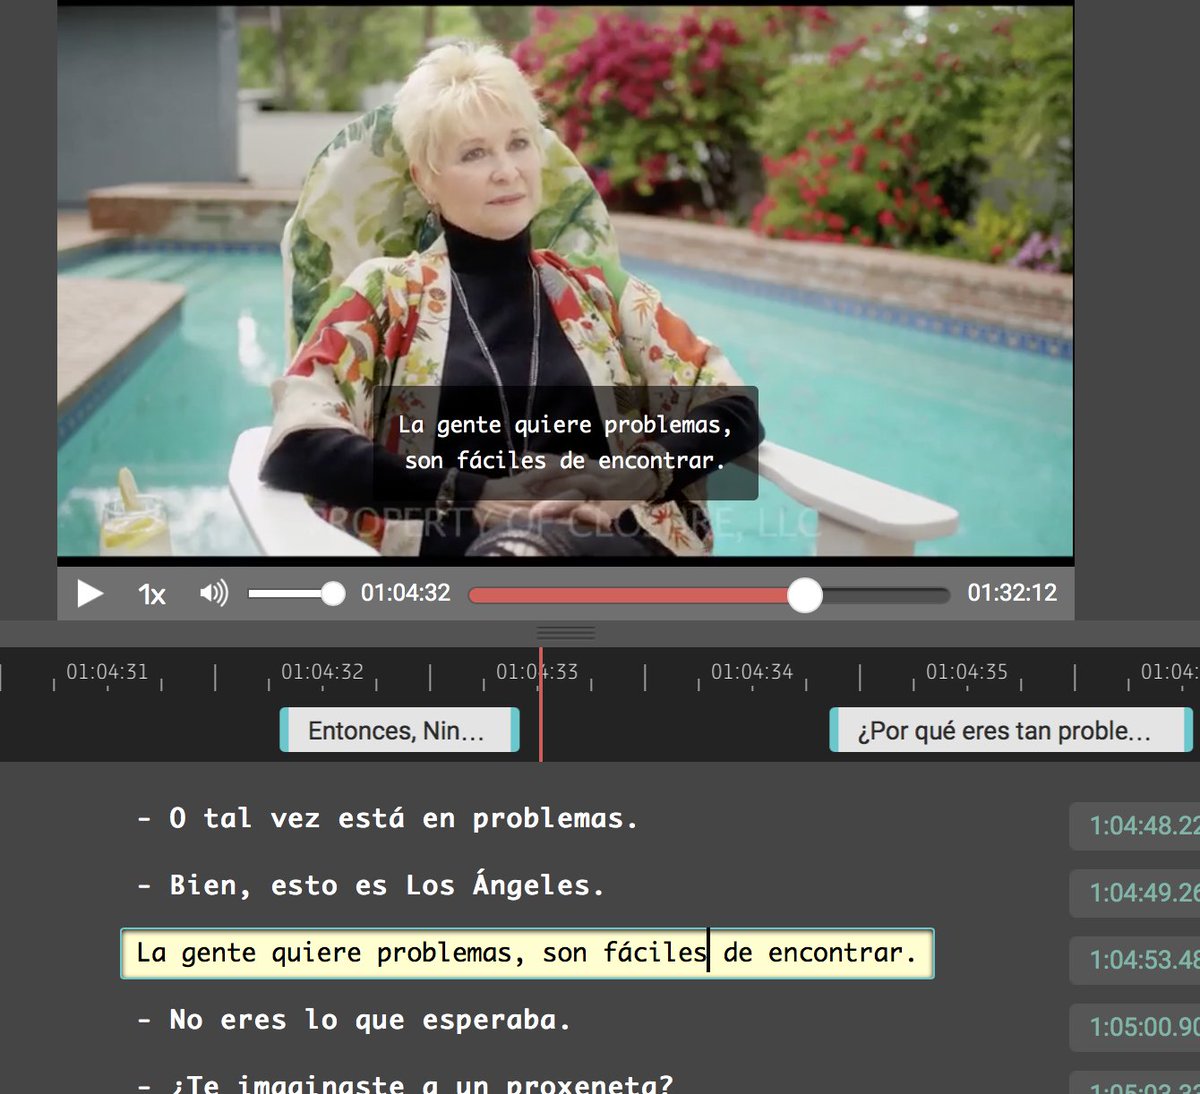Click the left edge handle of 'Entonces, Nin...' clip
The height and width of the screenshot is (1094, 1200).
(284, 730)
